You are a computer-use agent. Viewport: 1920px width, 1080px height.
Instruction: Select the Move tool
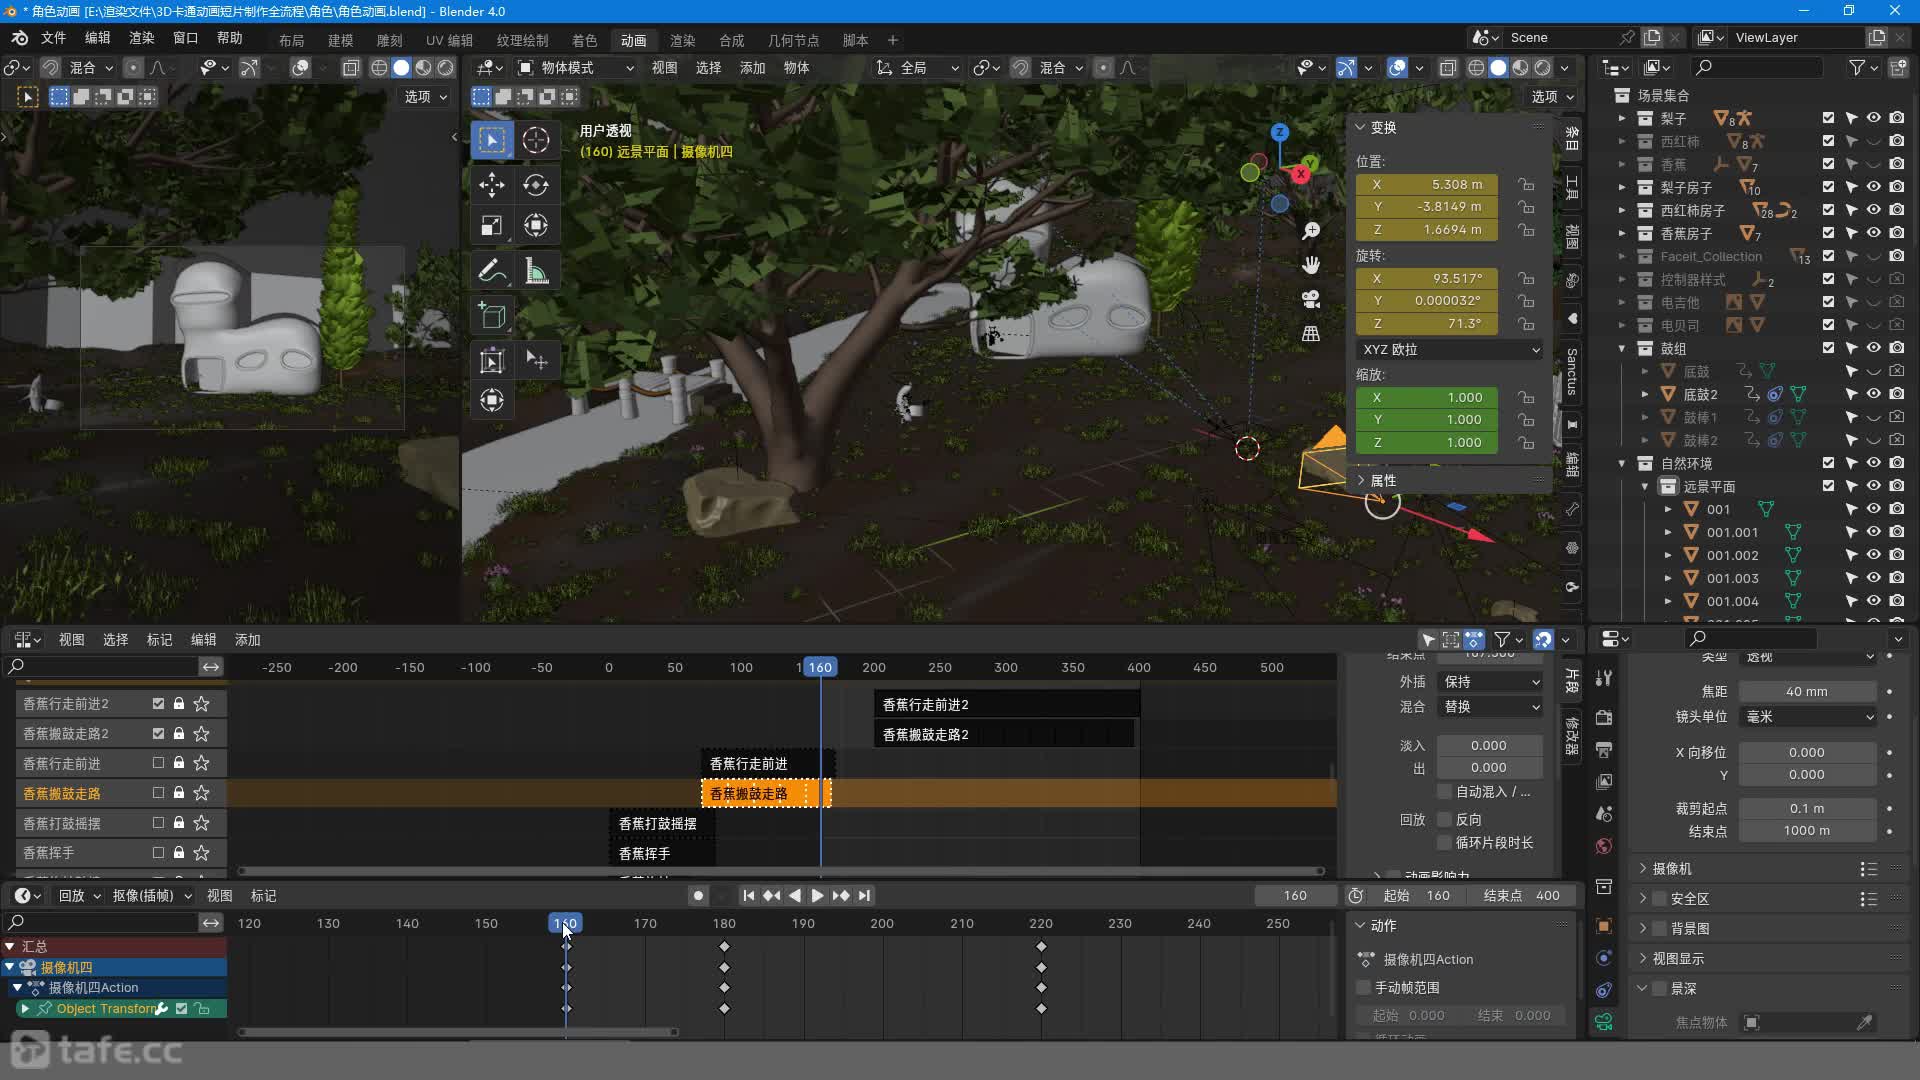pyautogui.click(x=491, y=185)
